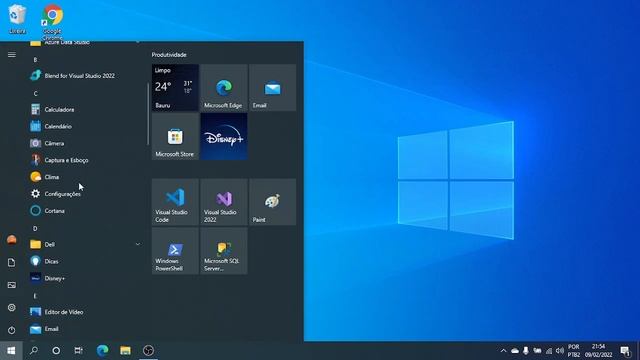Viewport: 640px width, 360px height.
Task: Click the app list scrollbar
Action: (x=148, y=114)
